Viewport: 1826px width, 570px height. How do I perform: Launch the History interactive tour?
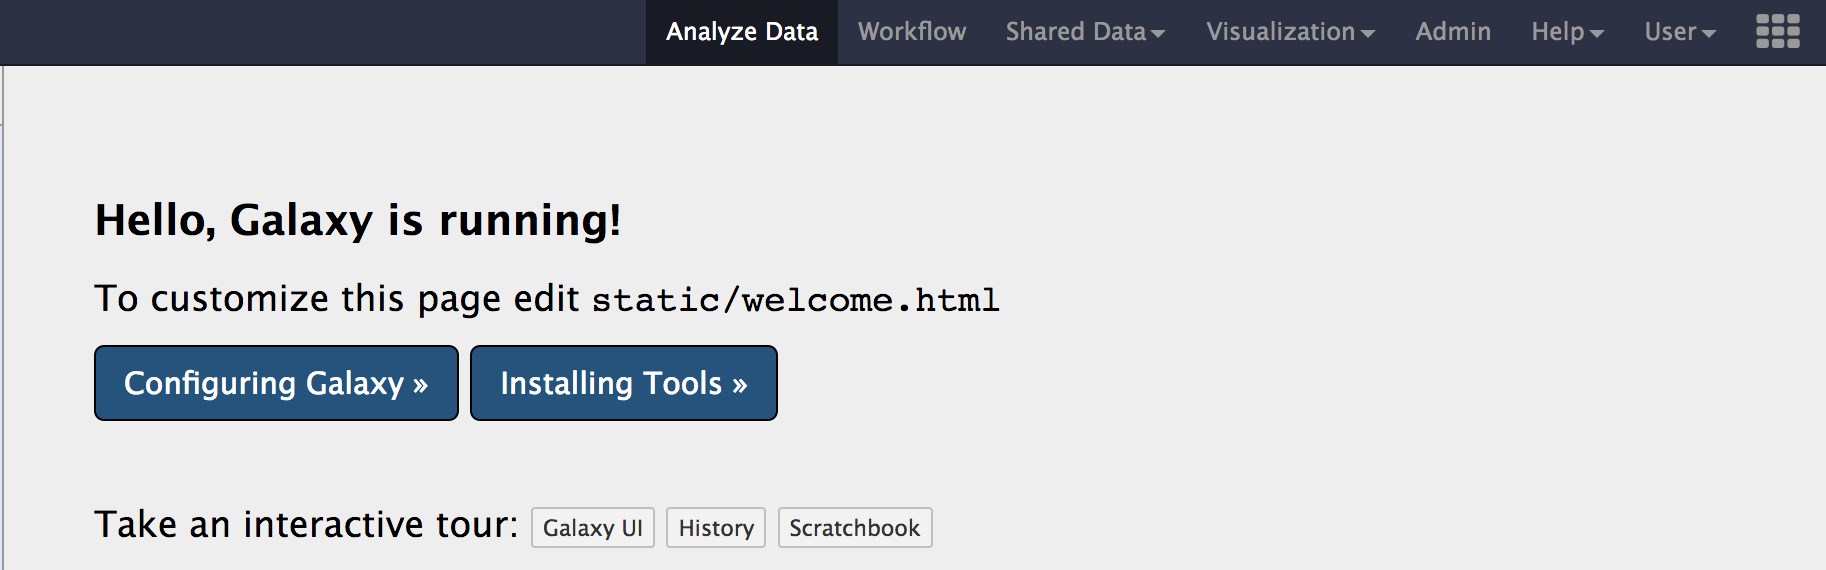pyautogui.click(x=716, y=528)
